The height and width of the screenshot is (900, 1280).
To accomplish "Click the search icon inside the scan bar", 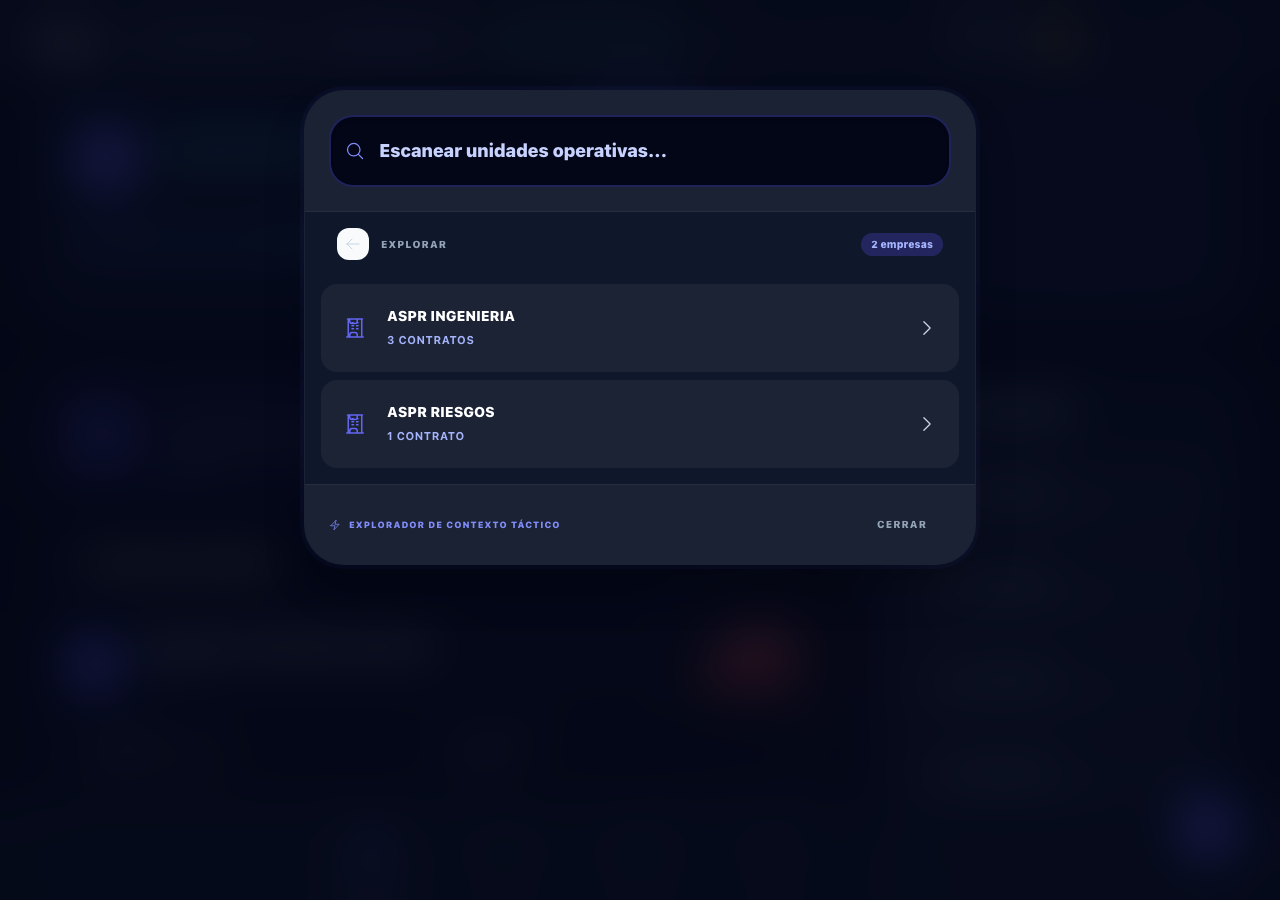I will 355,151.
